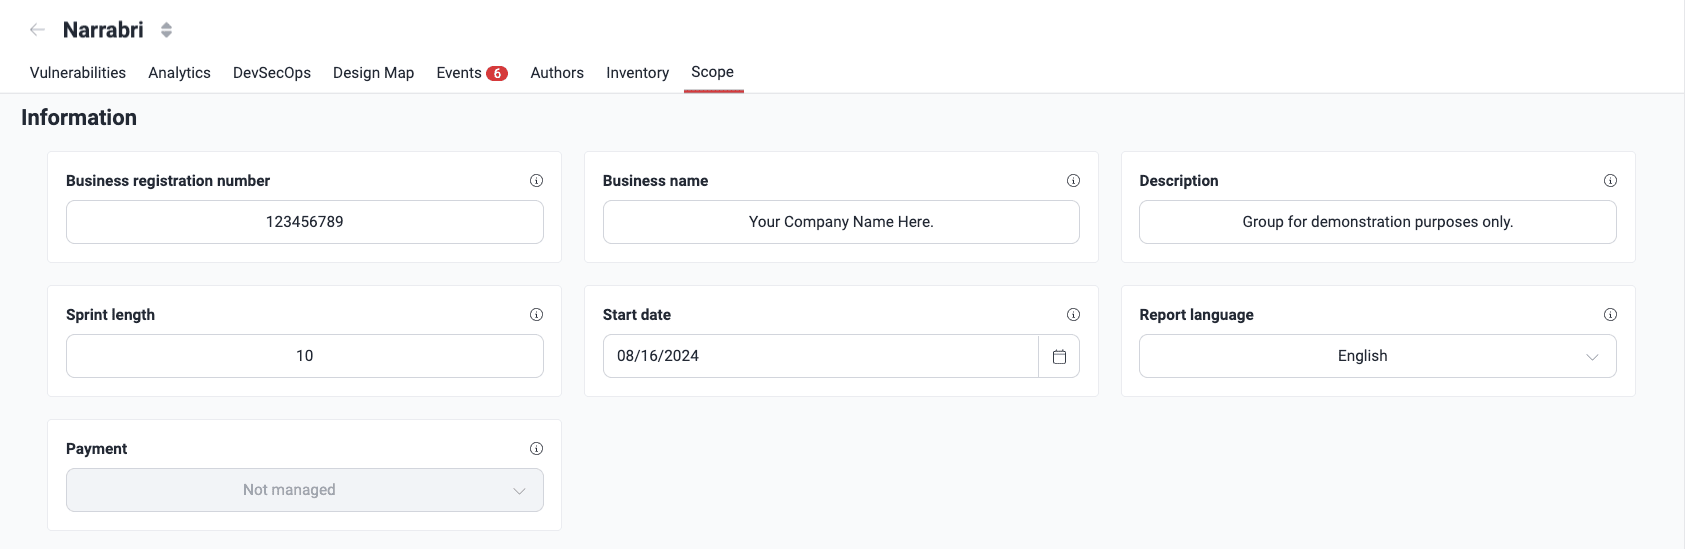1685x549 pixels.
Task: Show the Description info tooltip icon
Action: point(1610,181)
